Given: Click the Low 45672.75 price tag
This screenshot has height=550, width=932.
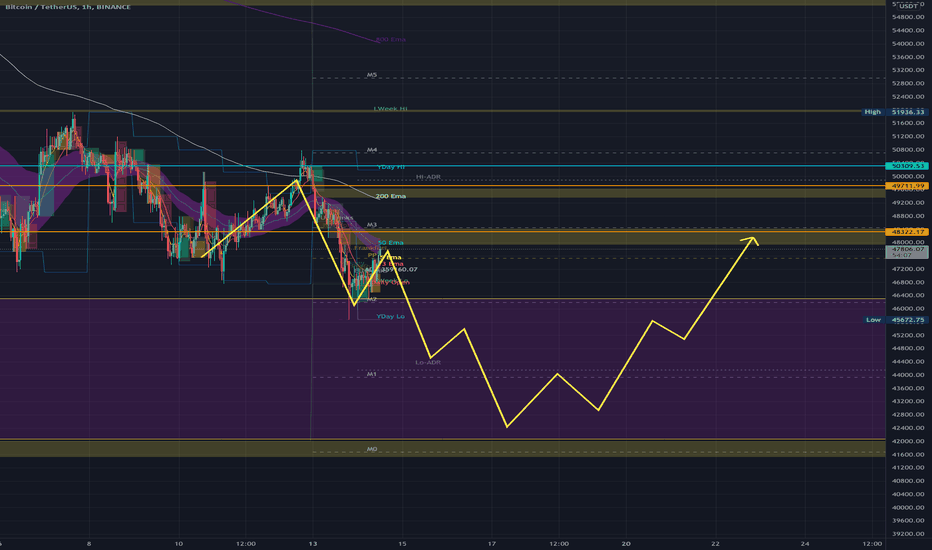Looking at the screenshot, I should point(895,320).
